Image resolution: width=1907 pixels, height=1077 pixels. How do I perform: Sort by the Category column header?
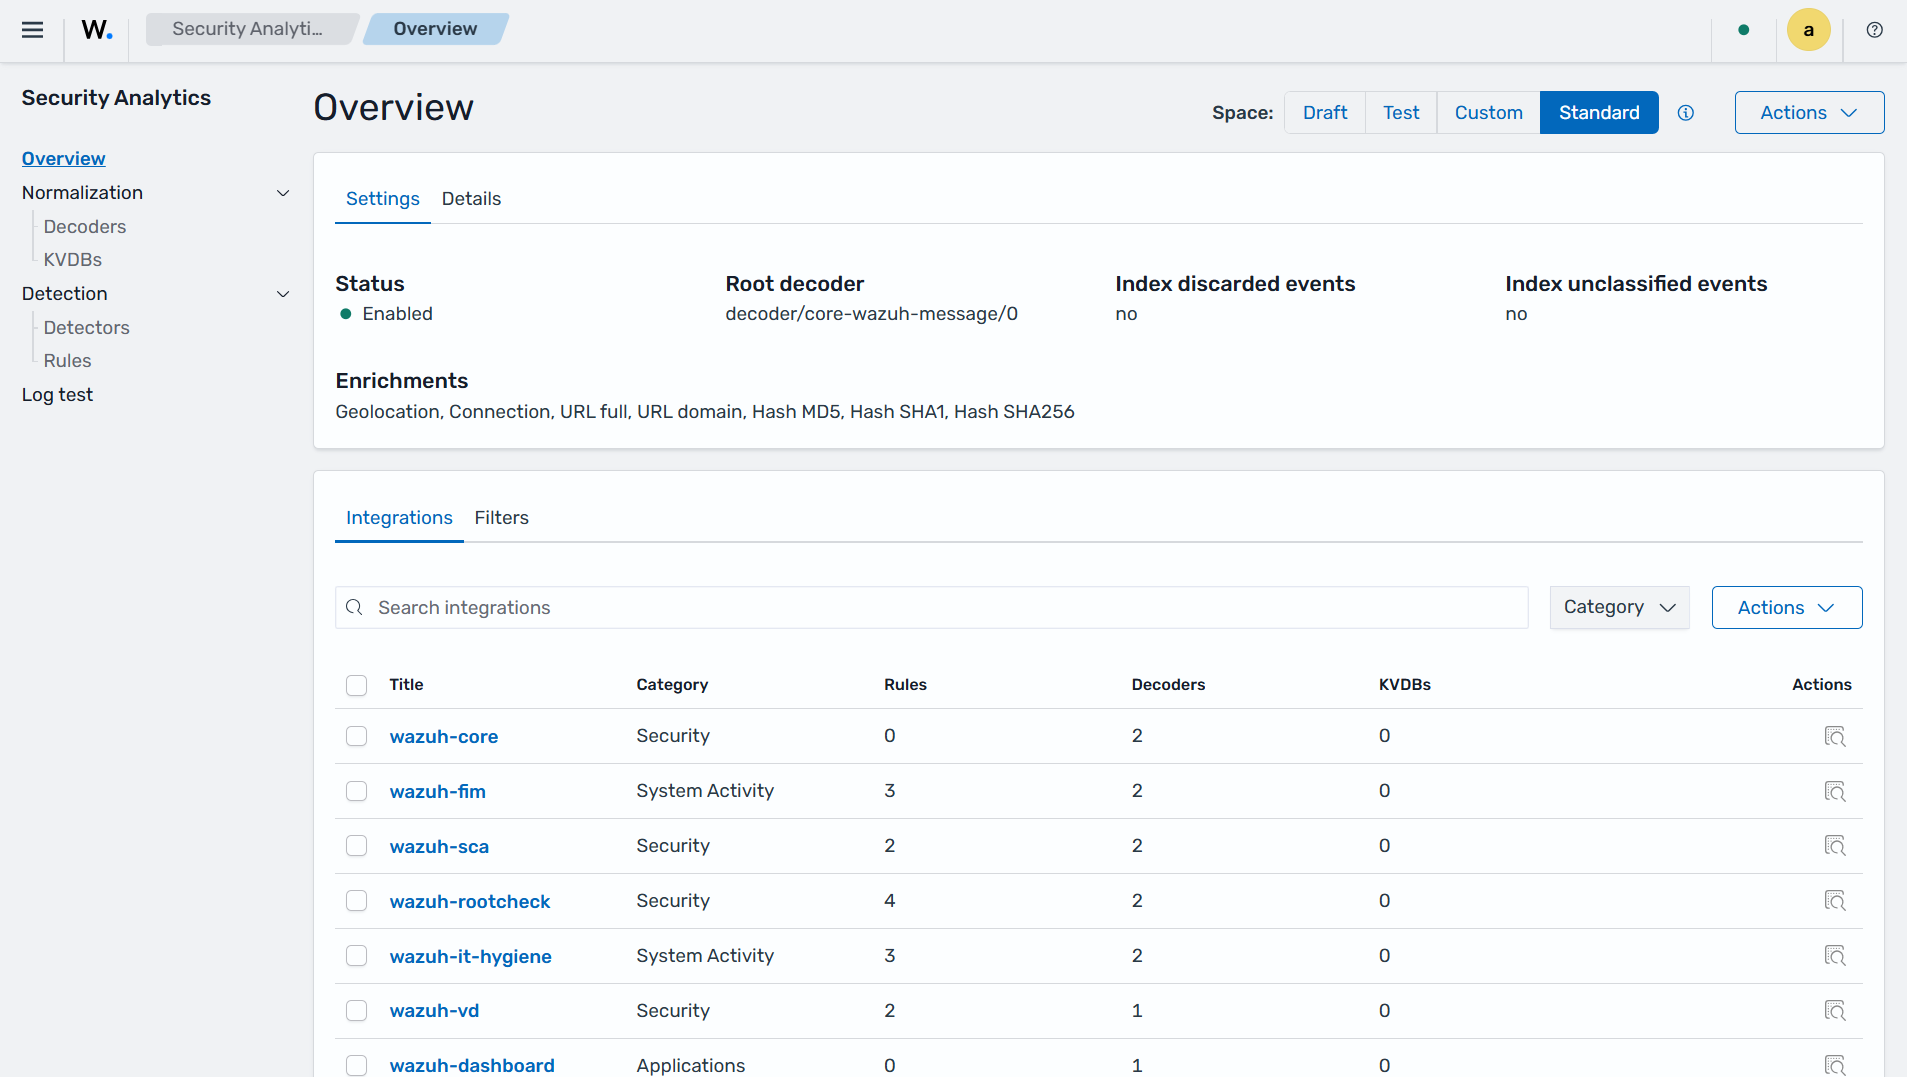[x=672, y=685]
